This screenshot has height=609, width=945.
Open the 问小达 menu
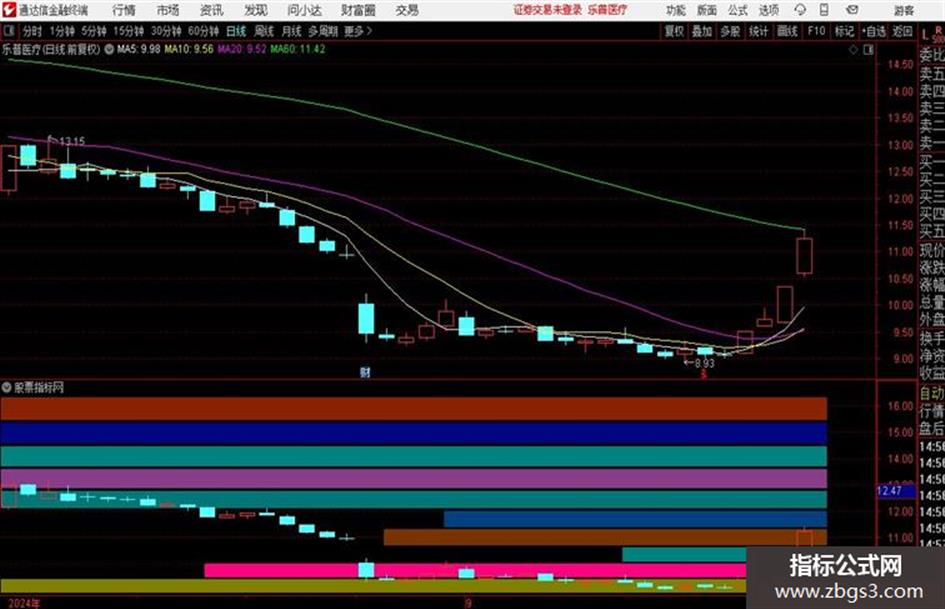point(304,10)
